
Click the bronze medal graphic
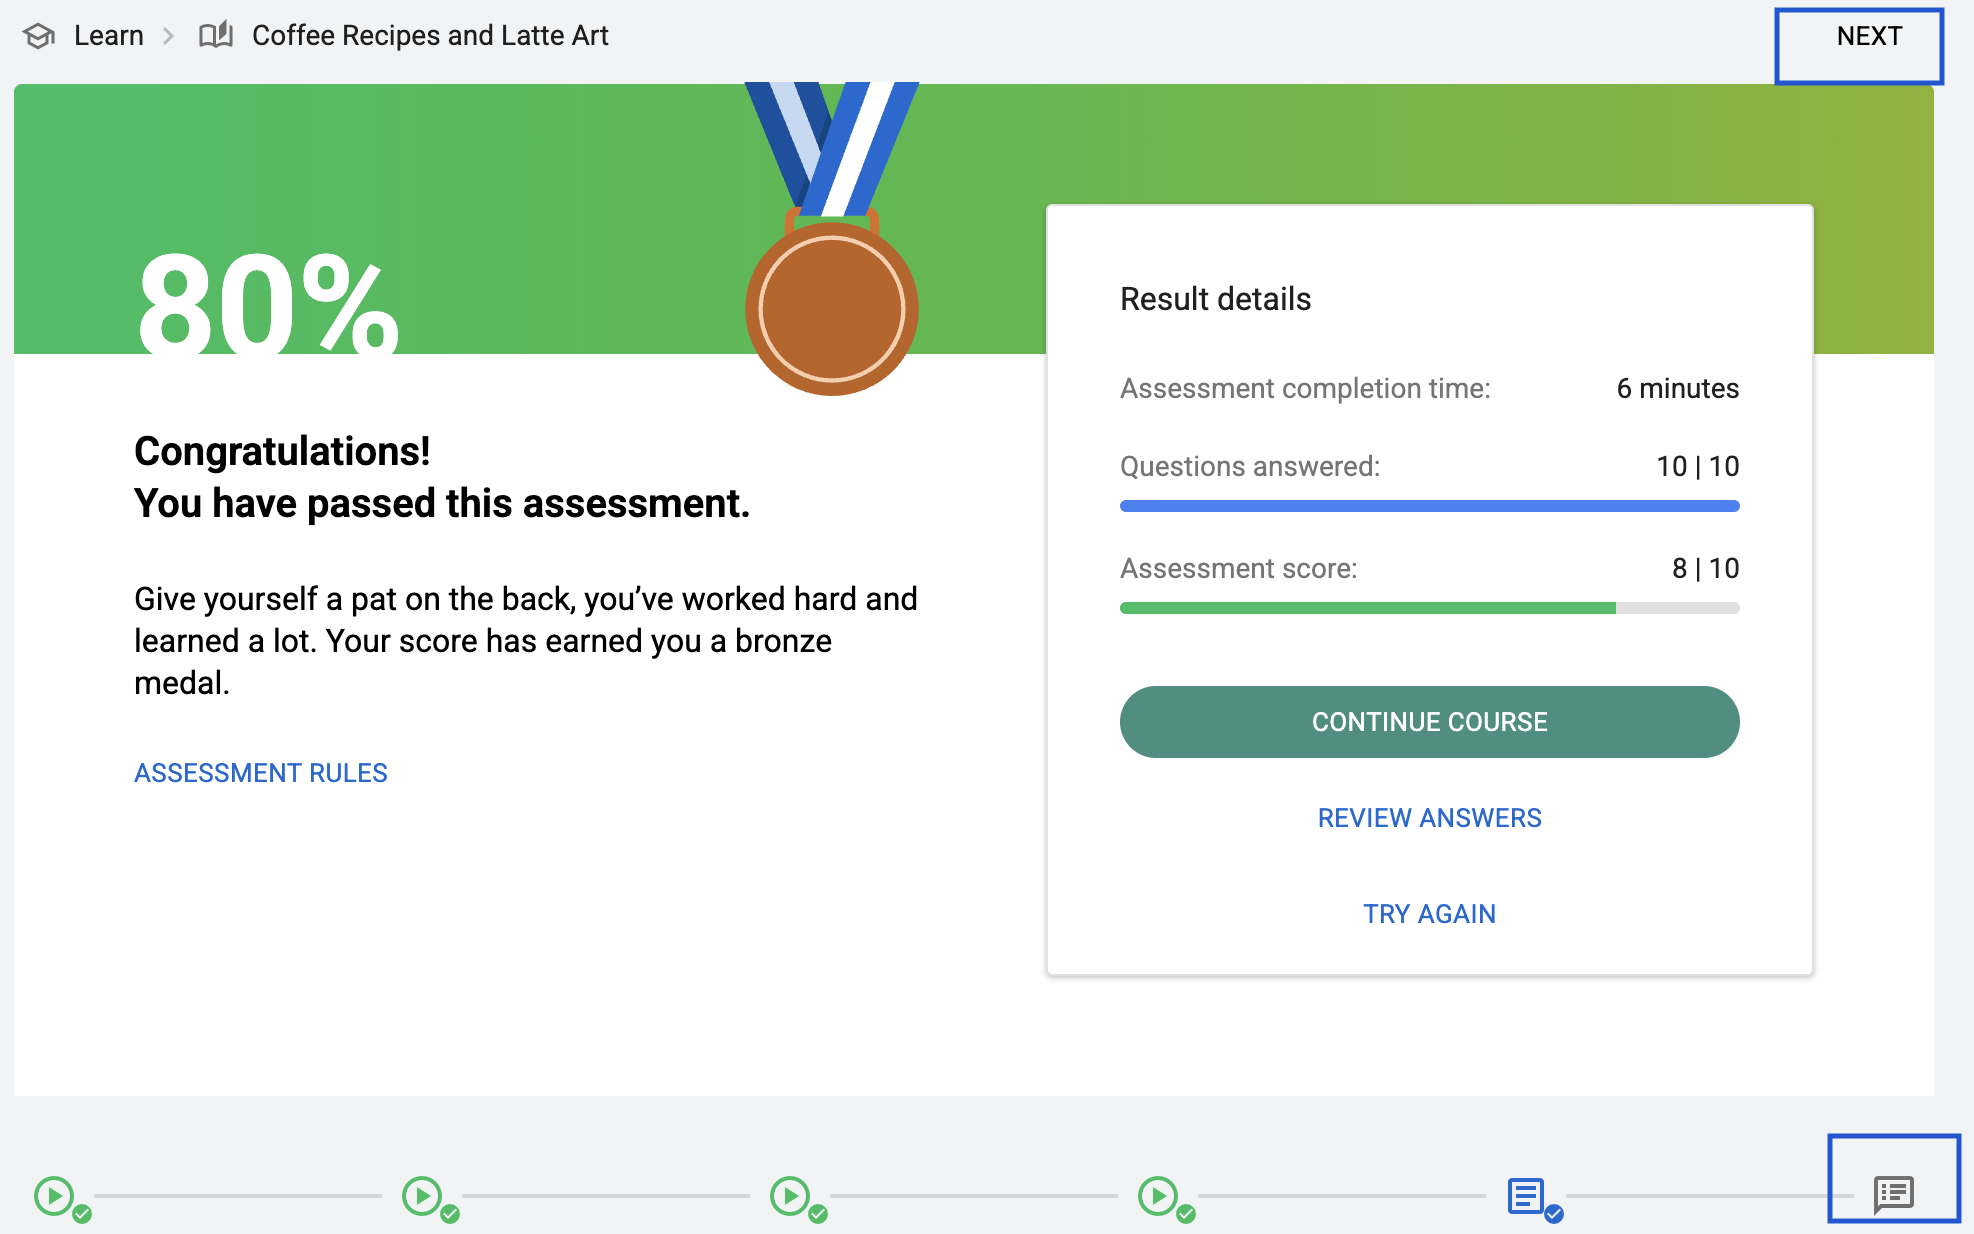(831, 308)
